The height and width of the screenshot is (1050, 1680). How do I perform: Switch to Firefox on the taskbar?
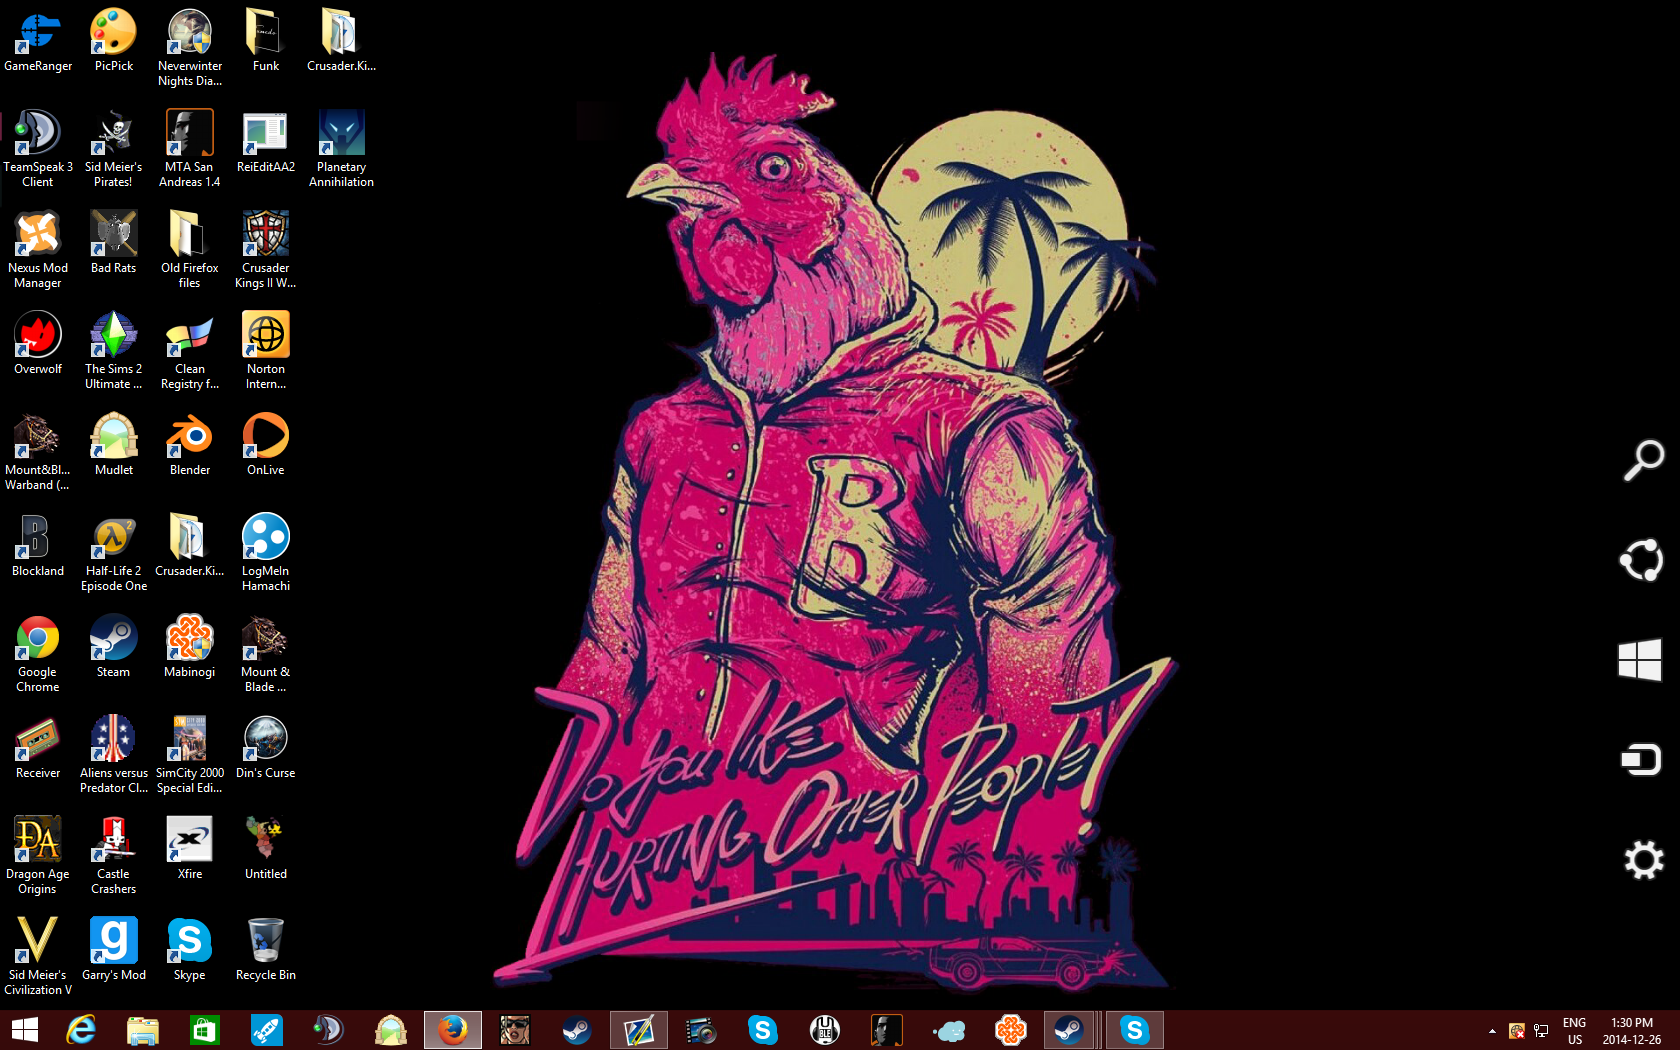(x=453, y=1030)
